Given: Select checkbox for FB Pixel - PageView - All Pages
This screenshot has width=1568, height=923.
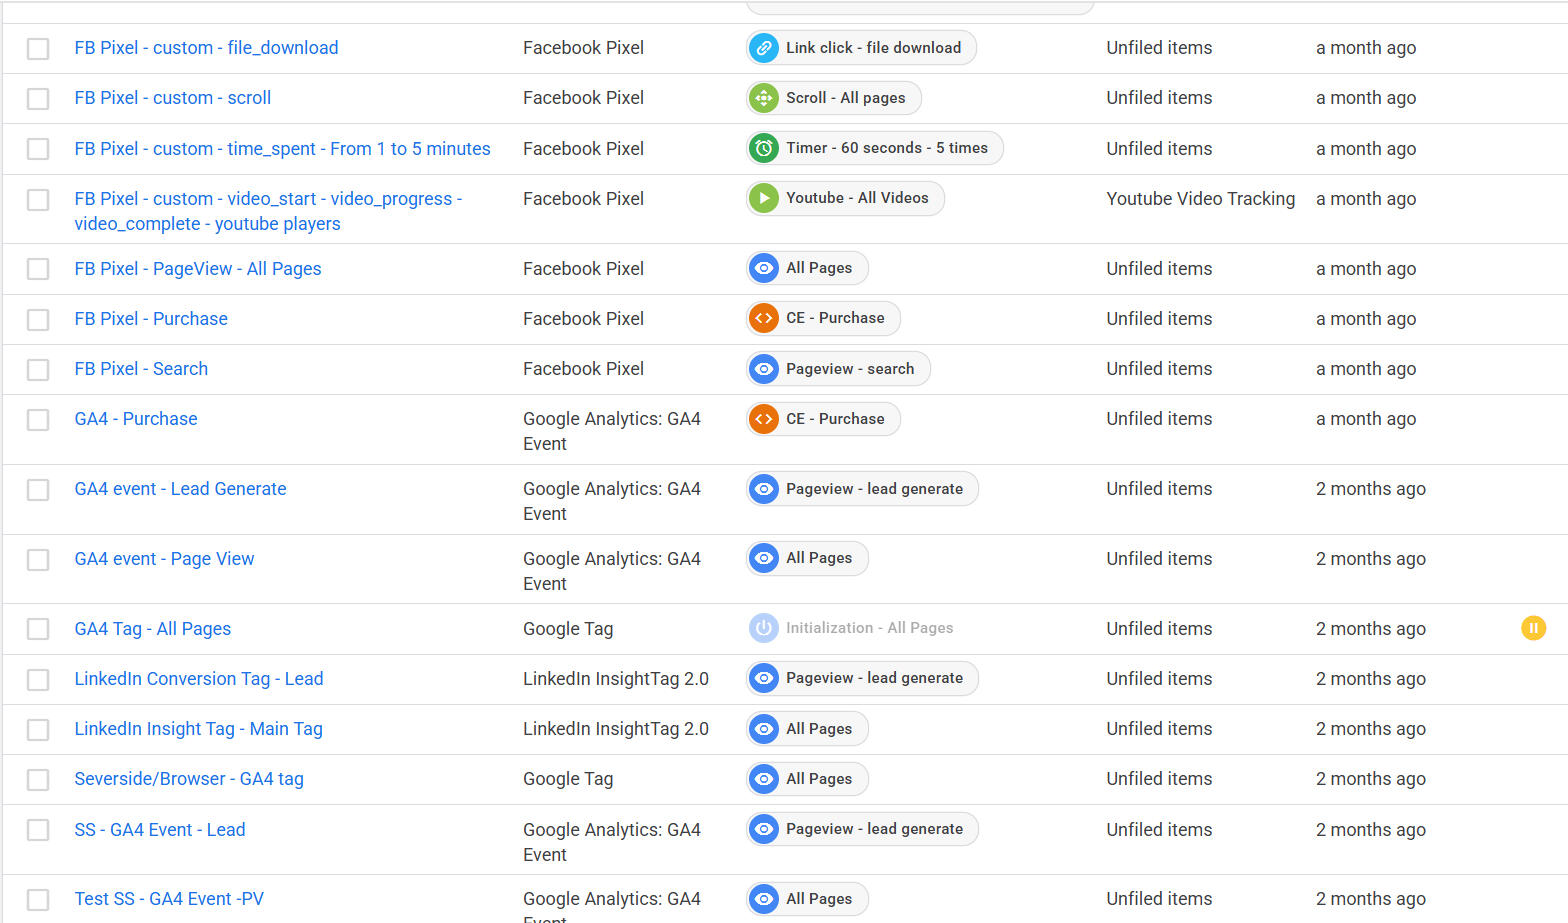Looking at the screenshot, I should point(38,269).
